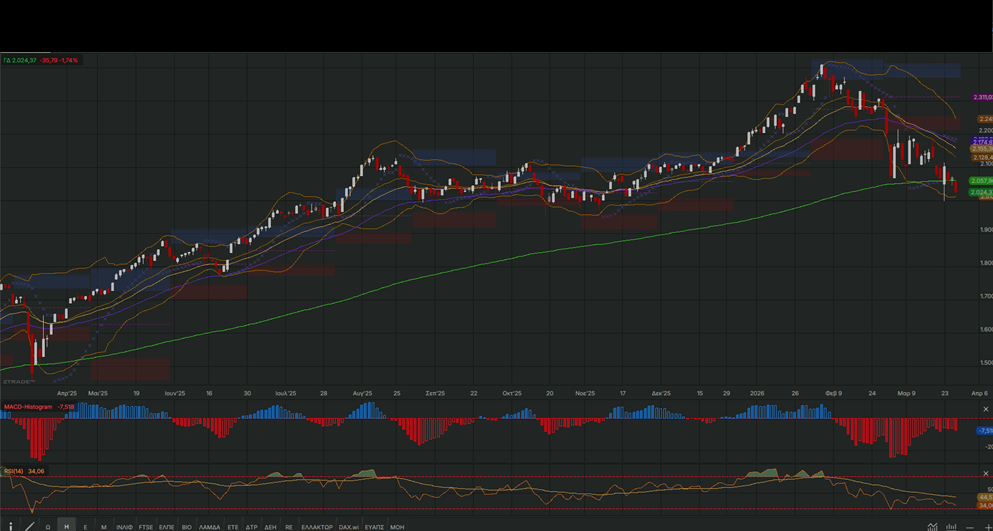The width and height of the screenshot is (993, 531).
Task: Click the RSI(14) indicator label
Action: click(15, 471)
